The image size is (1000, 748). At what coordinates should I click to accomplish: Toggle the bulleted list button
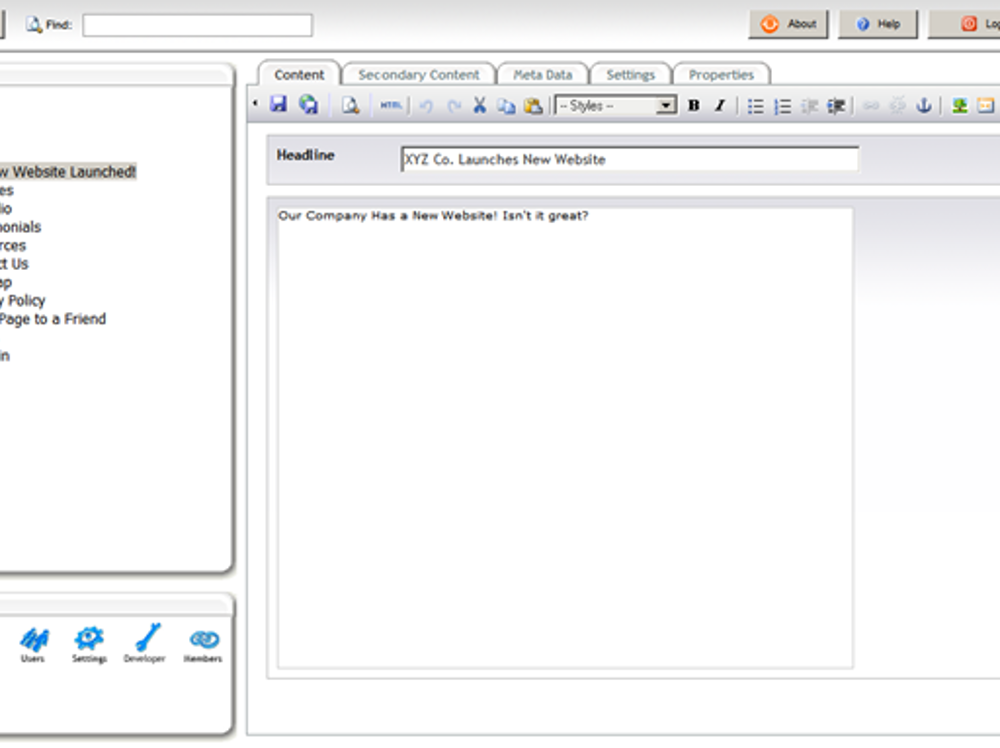756,105
